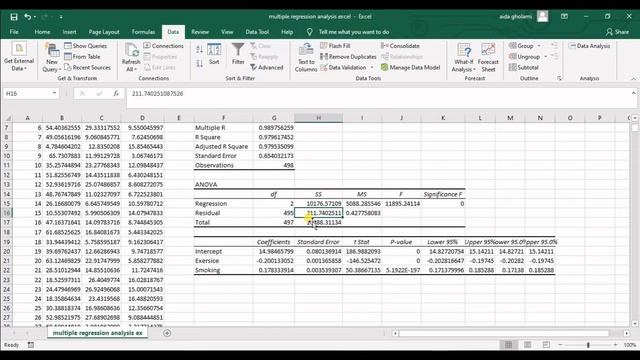Sort A to Z ascending icon
640x360 pixels.
point(200,49)
